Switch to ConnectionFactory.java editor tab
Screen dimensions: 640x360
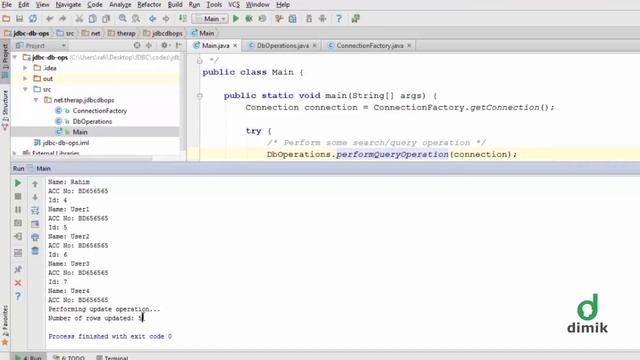369,46
